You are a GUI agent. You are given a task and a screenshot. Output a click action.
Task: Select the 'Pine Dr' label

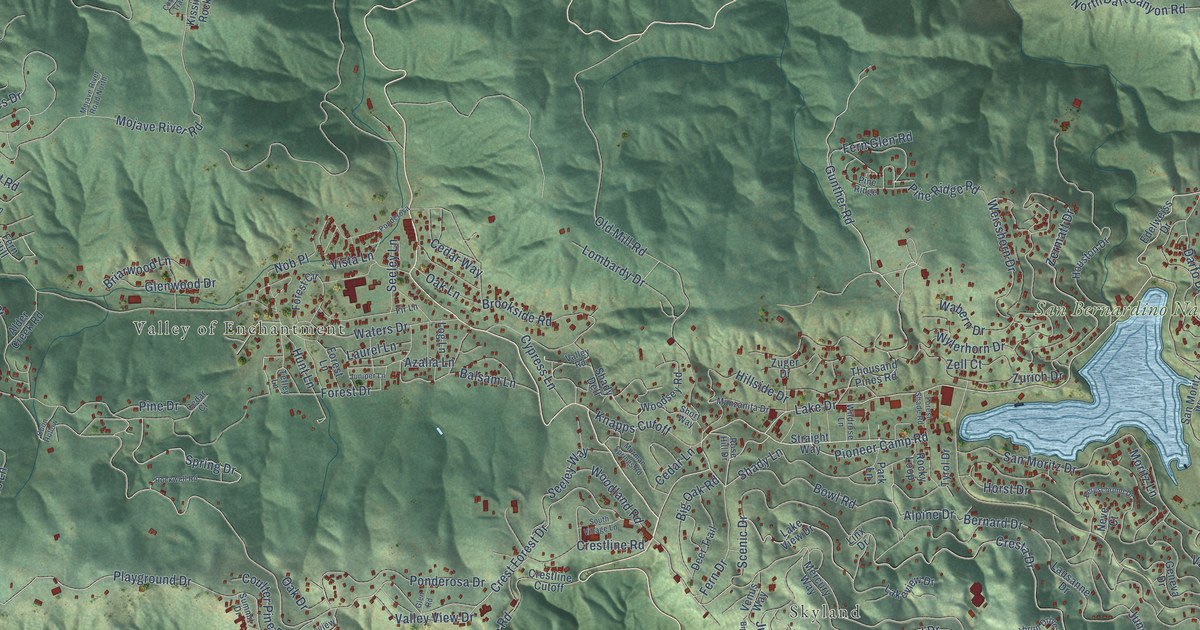pyautogui.click(x=157, y=406)
